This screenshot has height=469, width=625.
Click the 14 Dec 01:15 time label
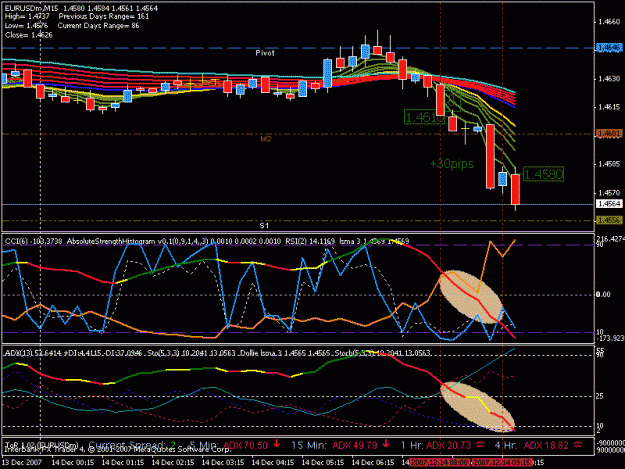[123, 463]
